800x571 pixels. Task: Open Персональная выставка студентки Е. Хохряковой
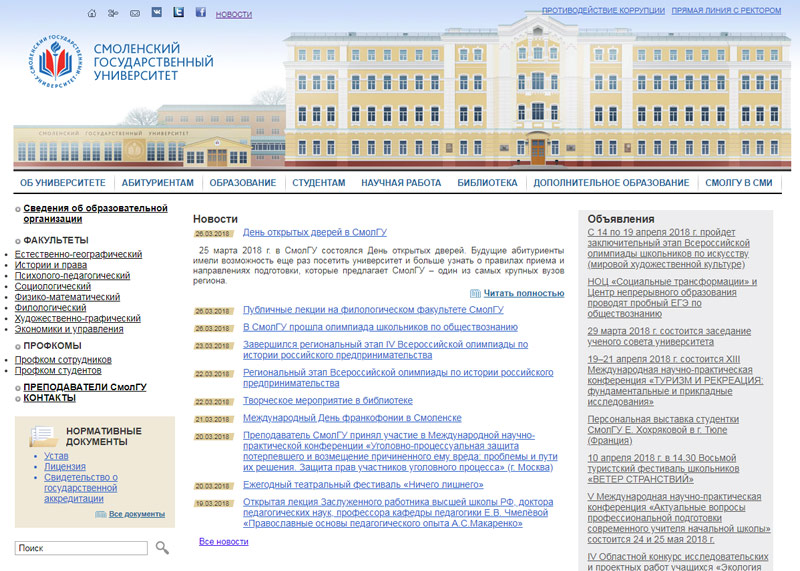663,430
